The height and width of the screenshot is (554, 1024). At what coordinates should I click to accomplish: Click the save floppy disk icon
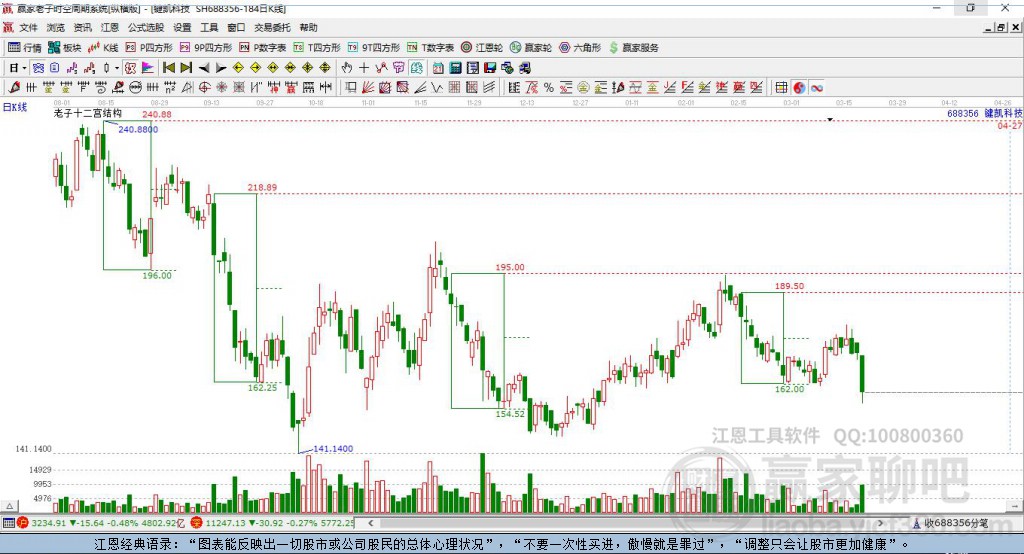(x=490, y=68)
